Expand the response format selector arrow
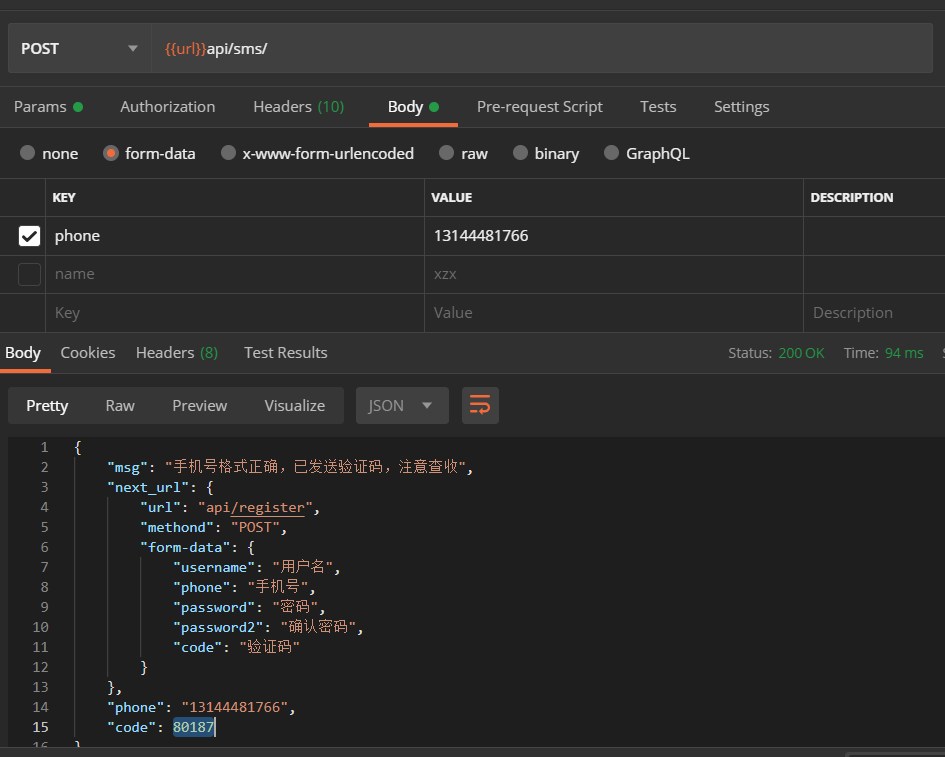The image size is (945, 757). [425, 405]
